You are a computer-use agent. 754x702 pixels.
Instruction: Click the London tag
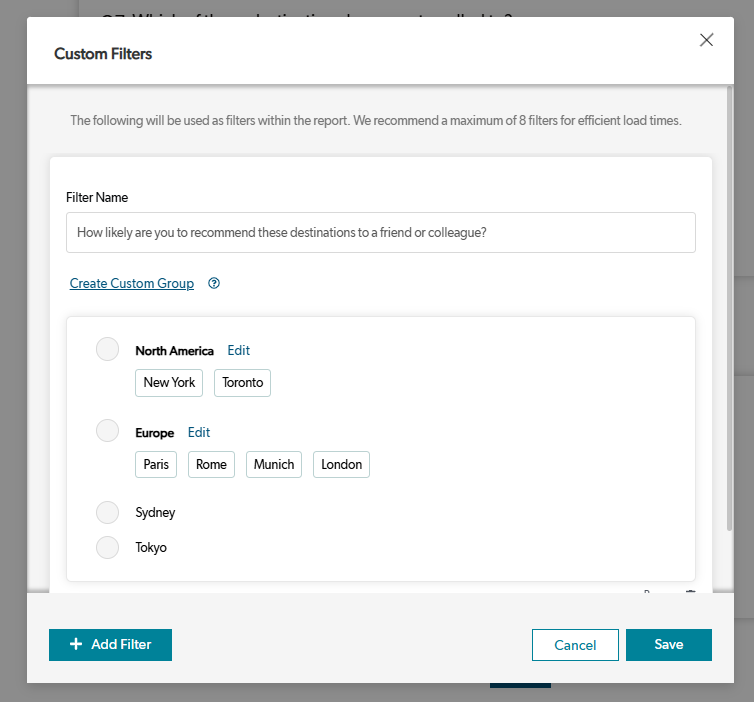[x=341, y=465]
